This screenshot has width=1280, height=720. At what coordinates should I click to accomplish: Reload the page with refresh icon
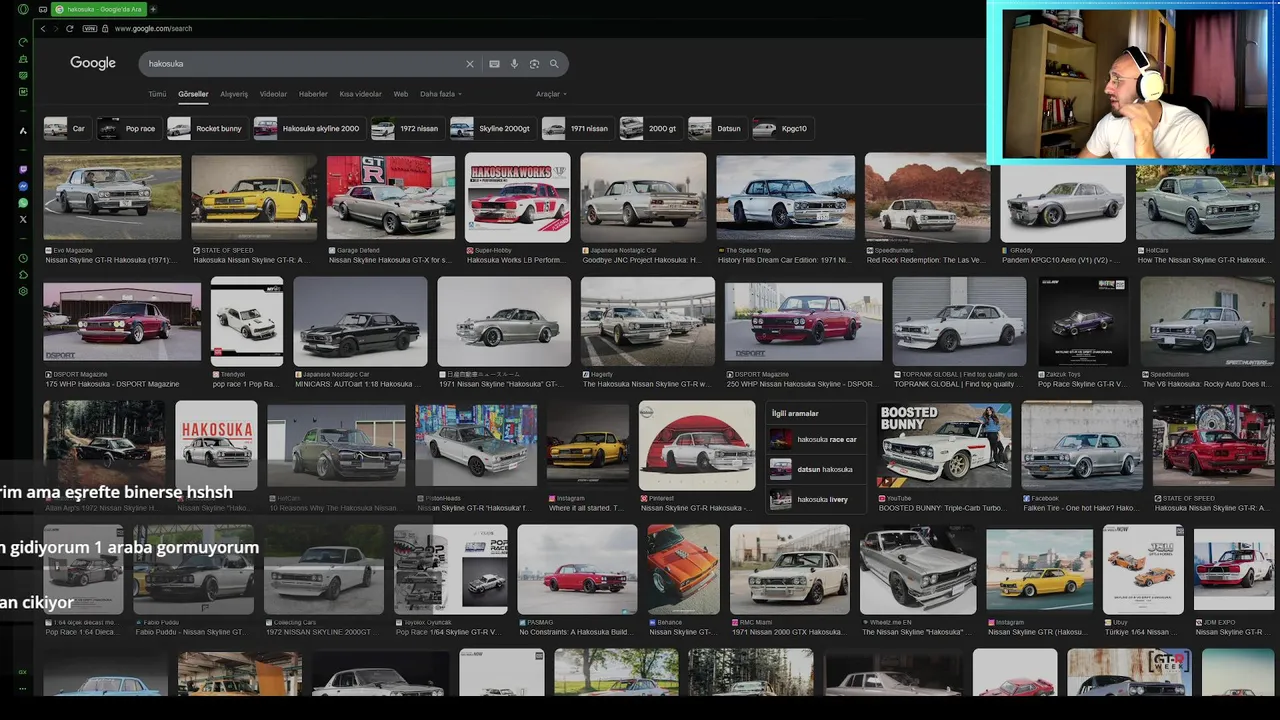click(70, 28)
